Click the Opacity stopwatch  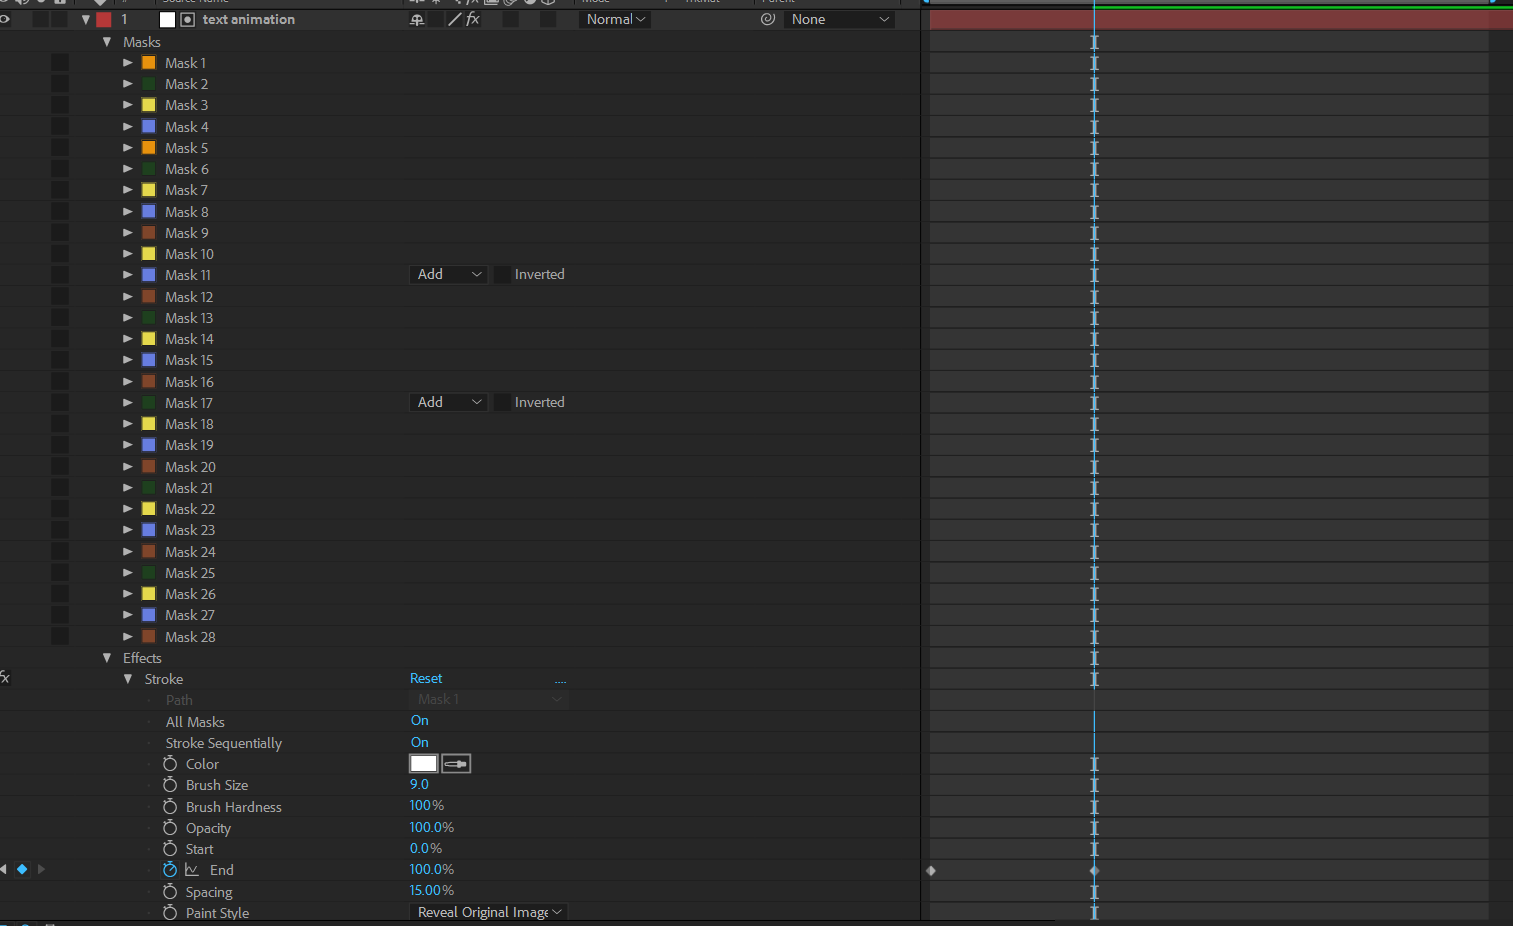(170, 828)
